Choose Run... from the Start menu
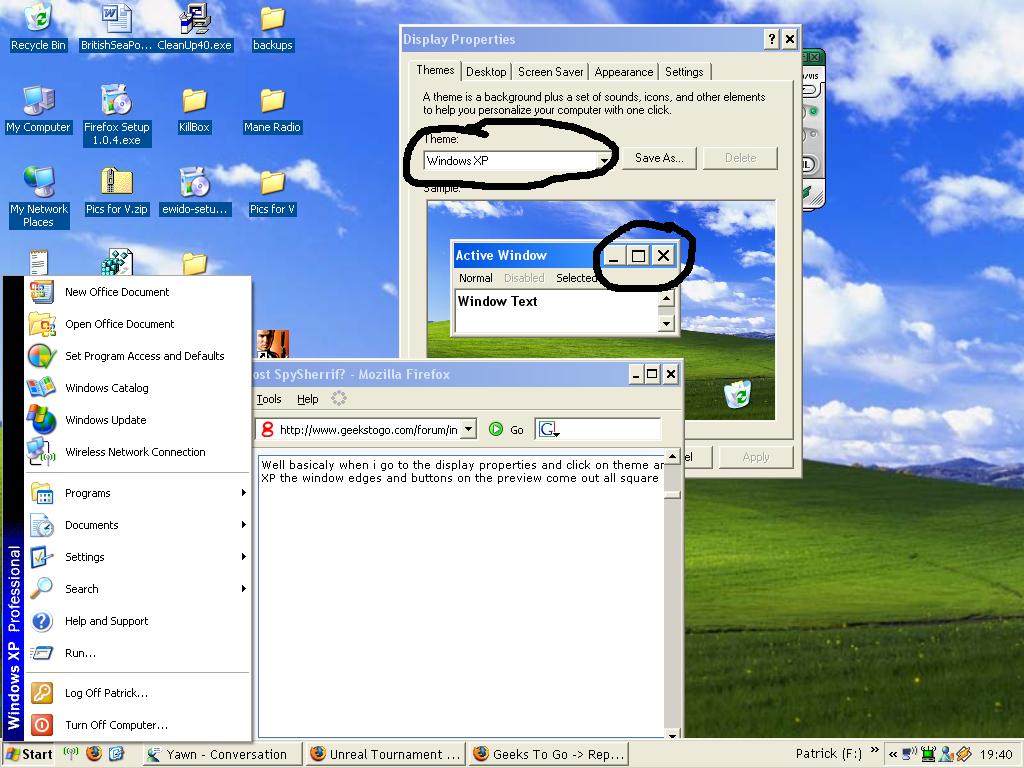Viewport: 1024px width, 768px height. tap(138, 653)
